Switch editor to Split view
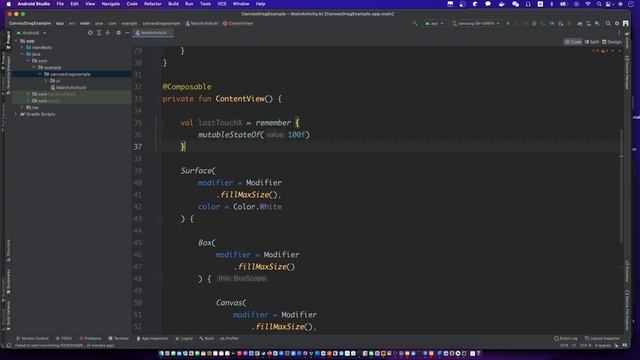Screen dimensions: 640x360 pyautogui.click(x=592, y=42)
